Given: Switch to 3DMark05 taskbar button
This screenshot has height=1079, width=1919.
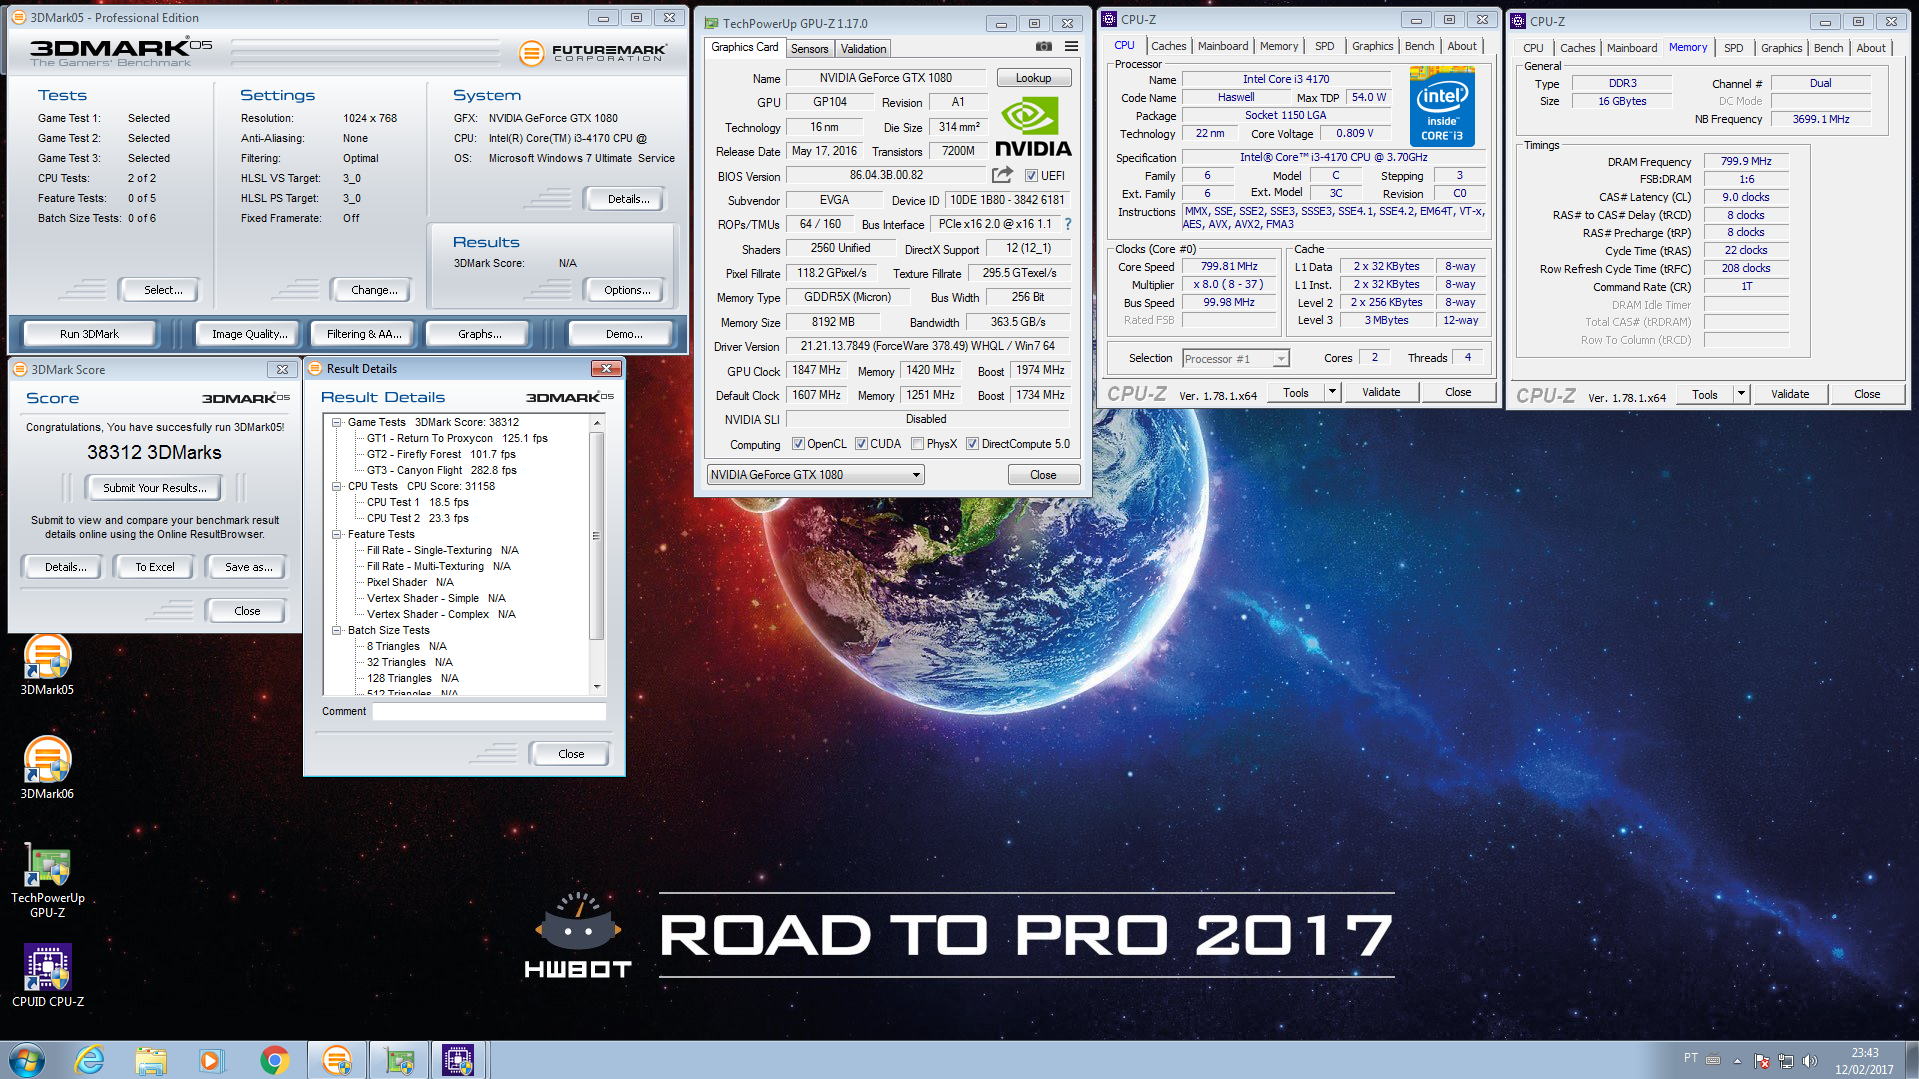Looking at the screenshot, I should (x=337, y=1060).
